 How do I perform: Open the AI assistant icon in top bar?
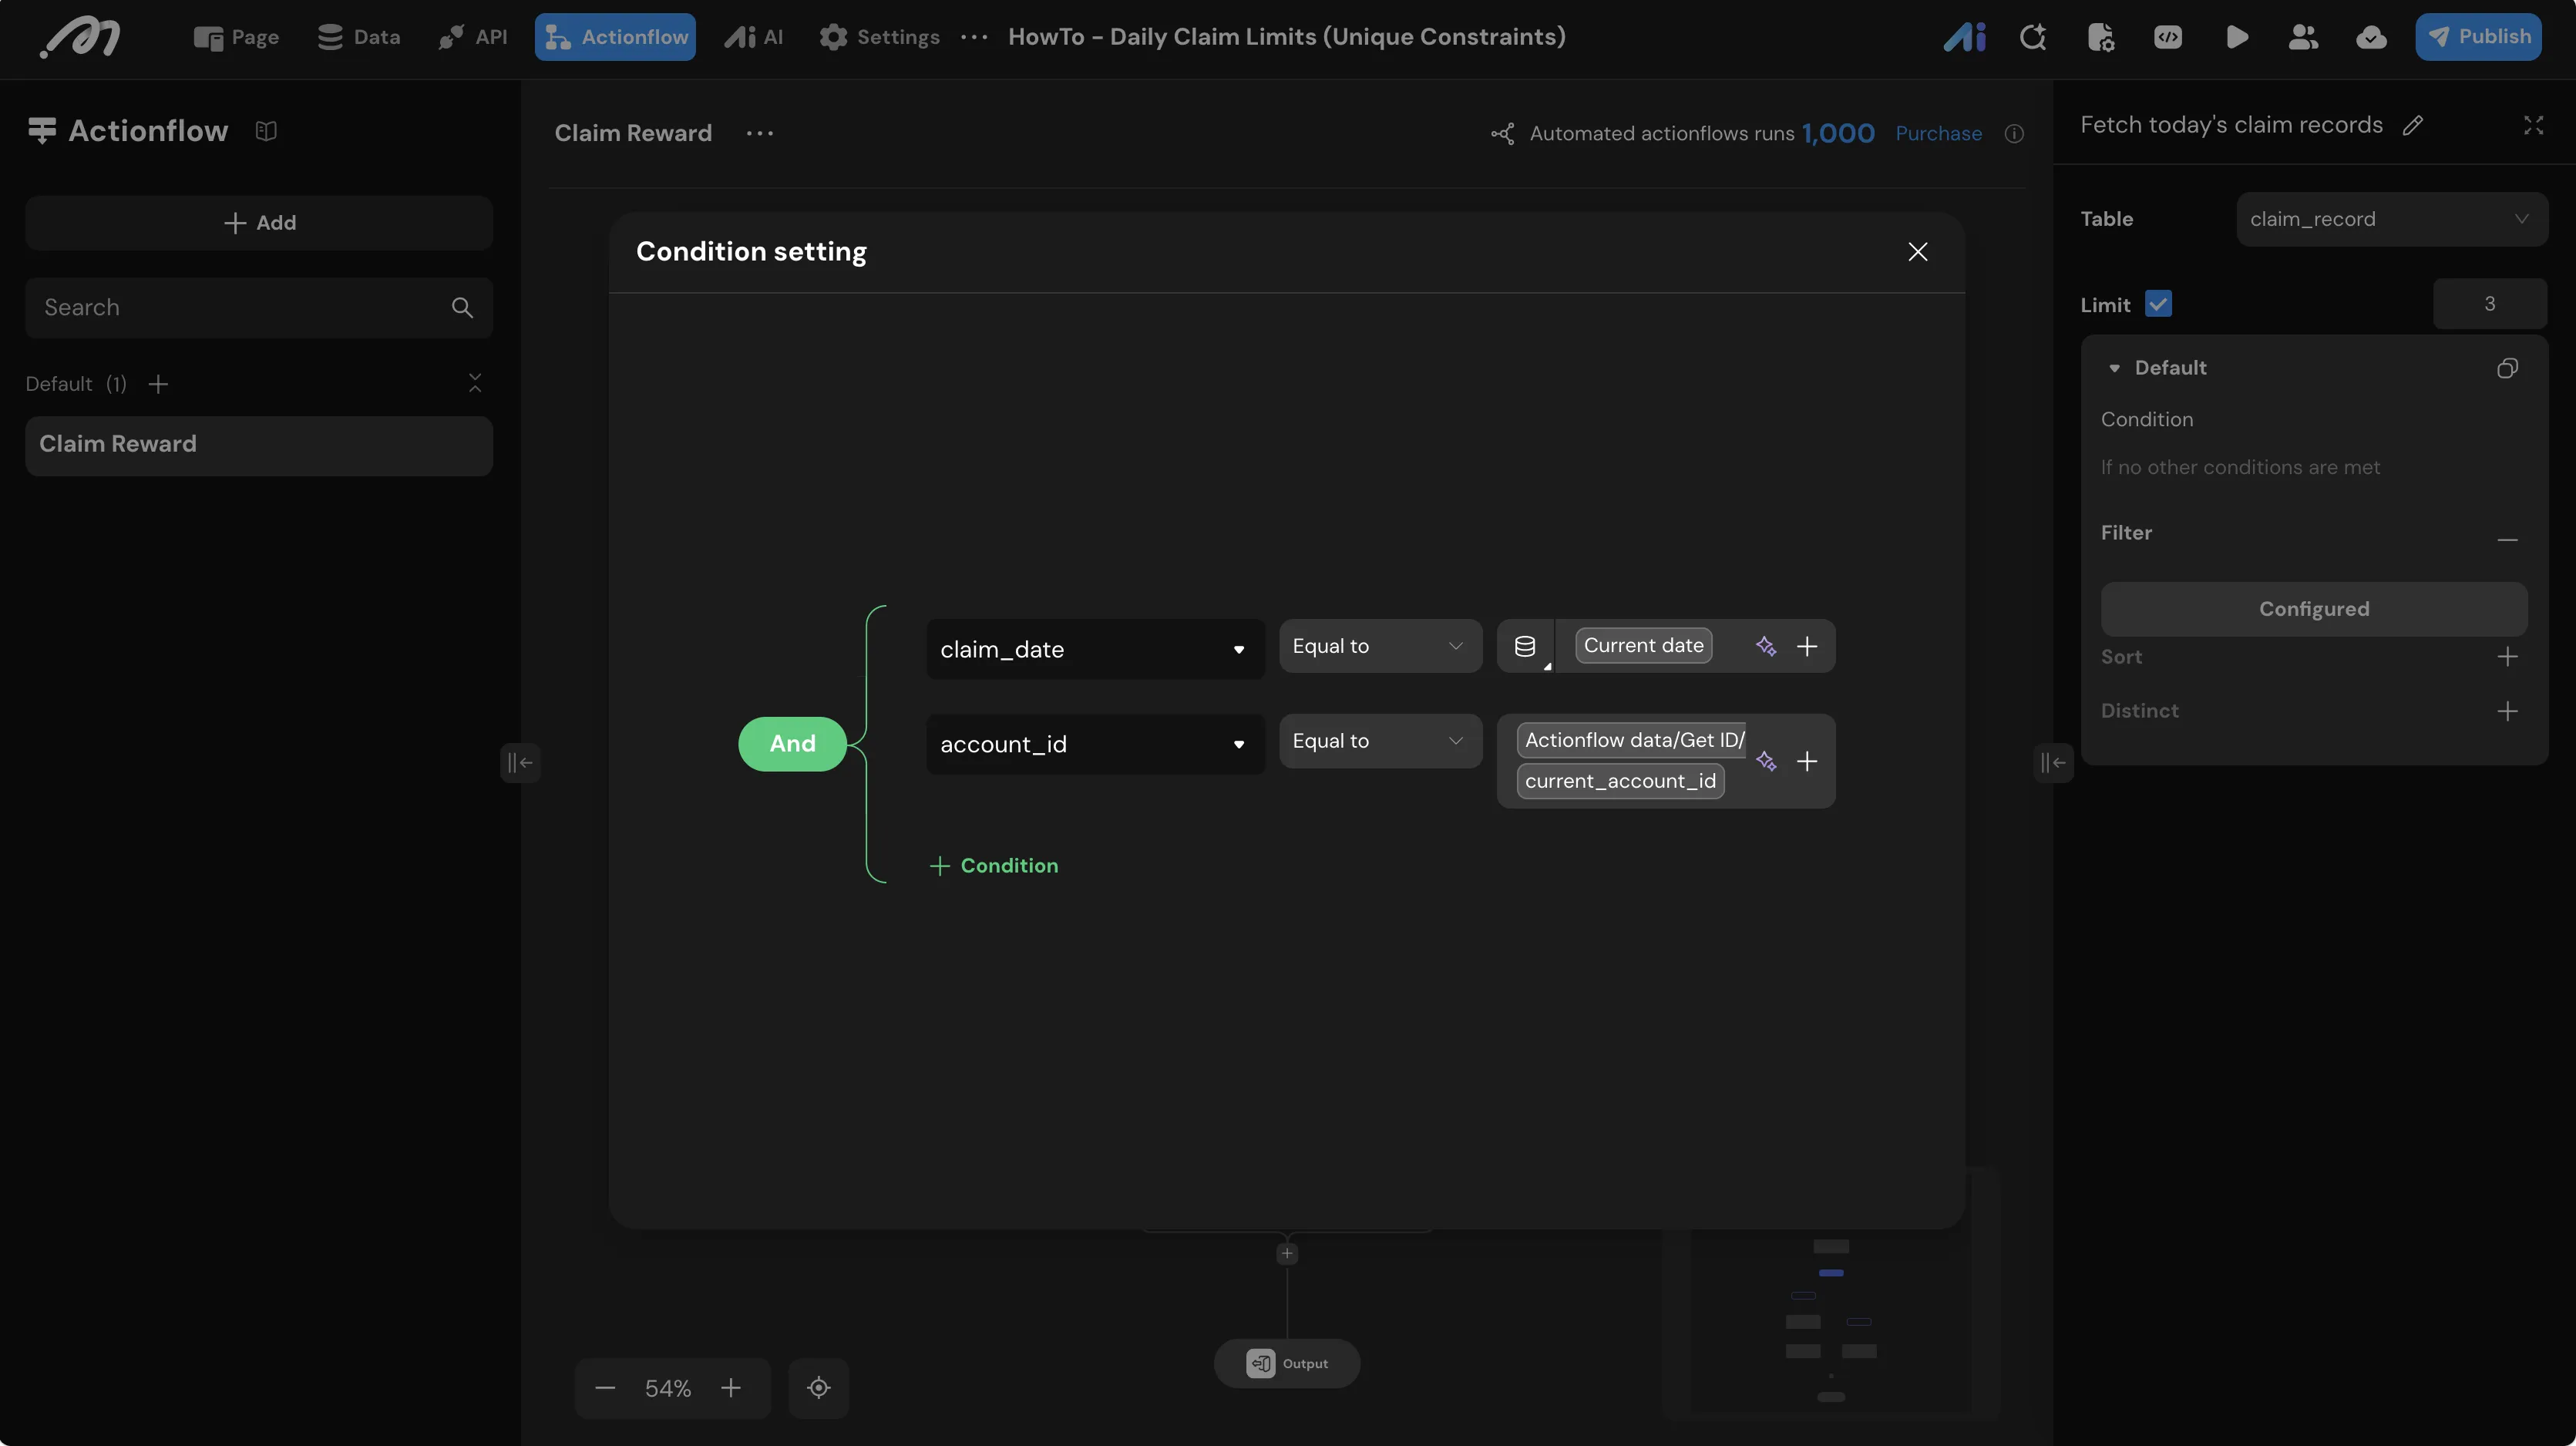pos(1964,37)
